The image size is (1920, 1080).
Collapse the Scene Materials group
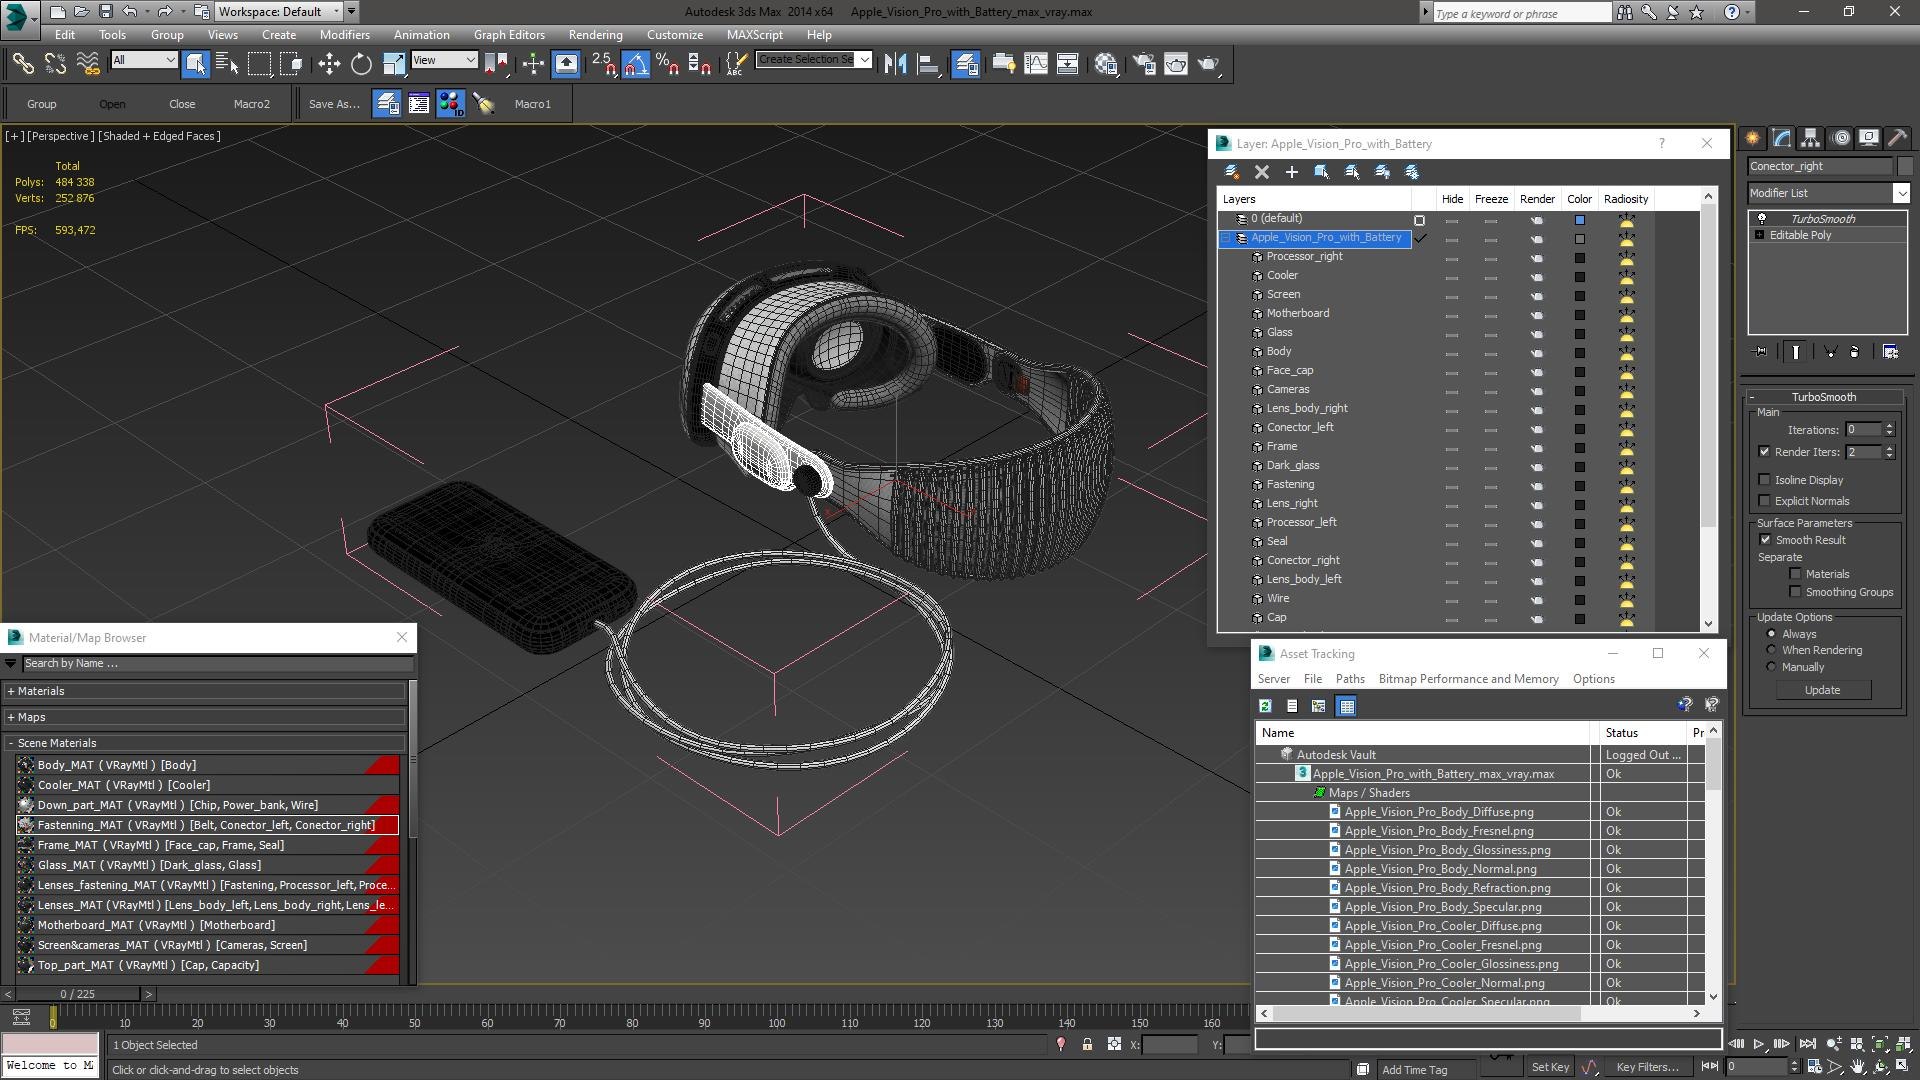click(x=205, y=743)
